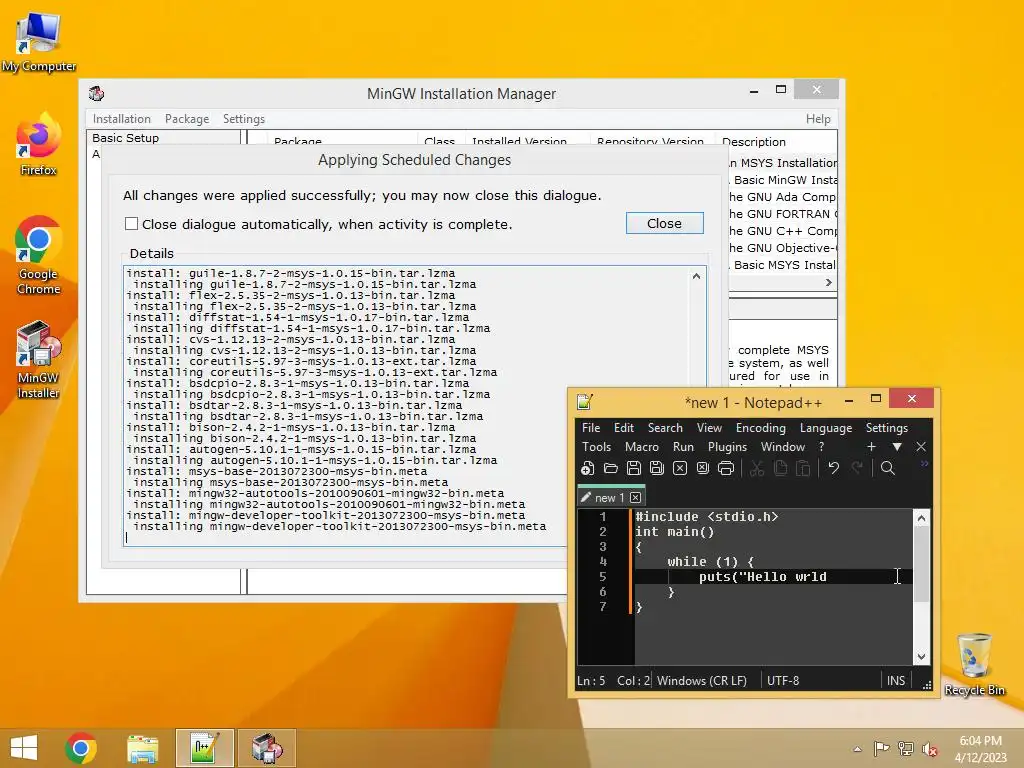This screenshot has width=1024, height=768.
Task: Open Notepad++ Settings menu
Action: pyautogui.click(x=886, y=428)
